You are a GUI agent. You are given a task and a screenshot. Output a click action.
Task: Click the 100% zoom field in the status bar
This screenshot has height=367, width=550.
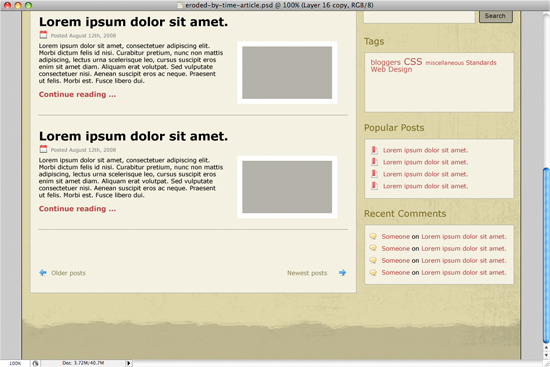pyautogui.click(x=15, y=363)
